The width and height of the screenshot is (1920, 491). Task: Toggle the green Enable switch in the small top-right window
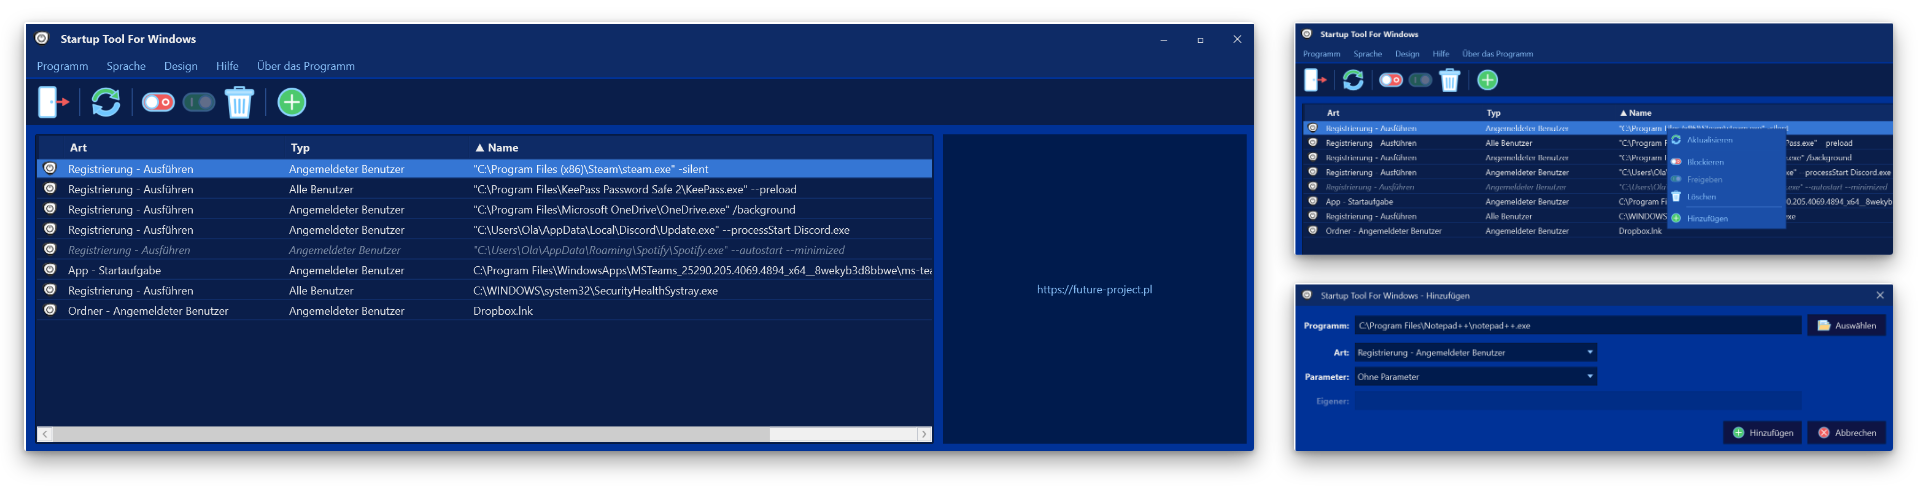pos(1420,80)
